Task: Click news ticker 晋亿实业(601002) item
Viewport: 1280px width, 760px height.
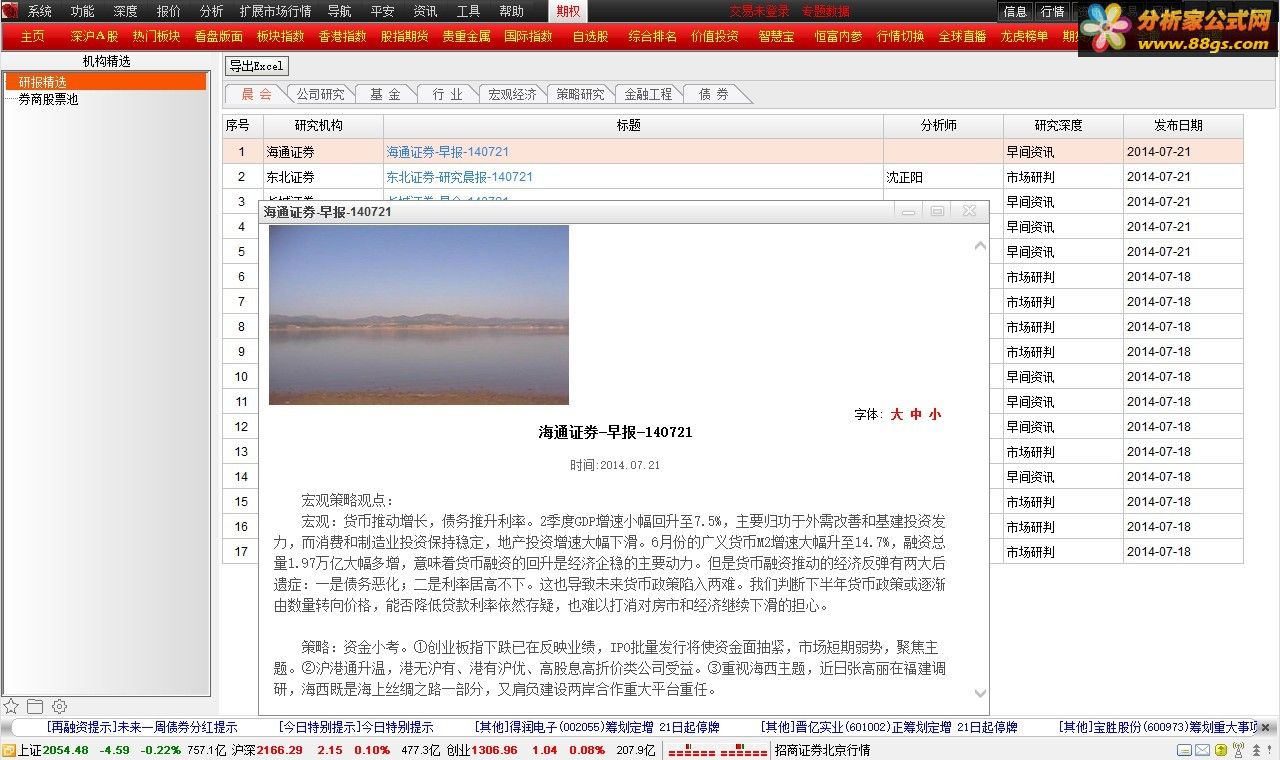Action: click(x=888, y=727)
